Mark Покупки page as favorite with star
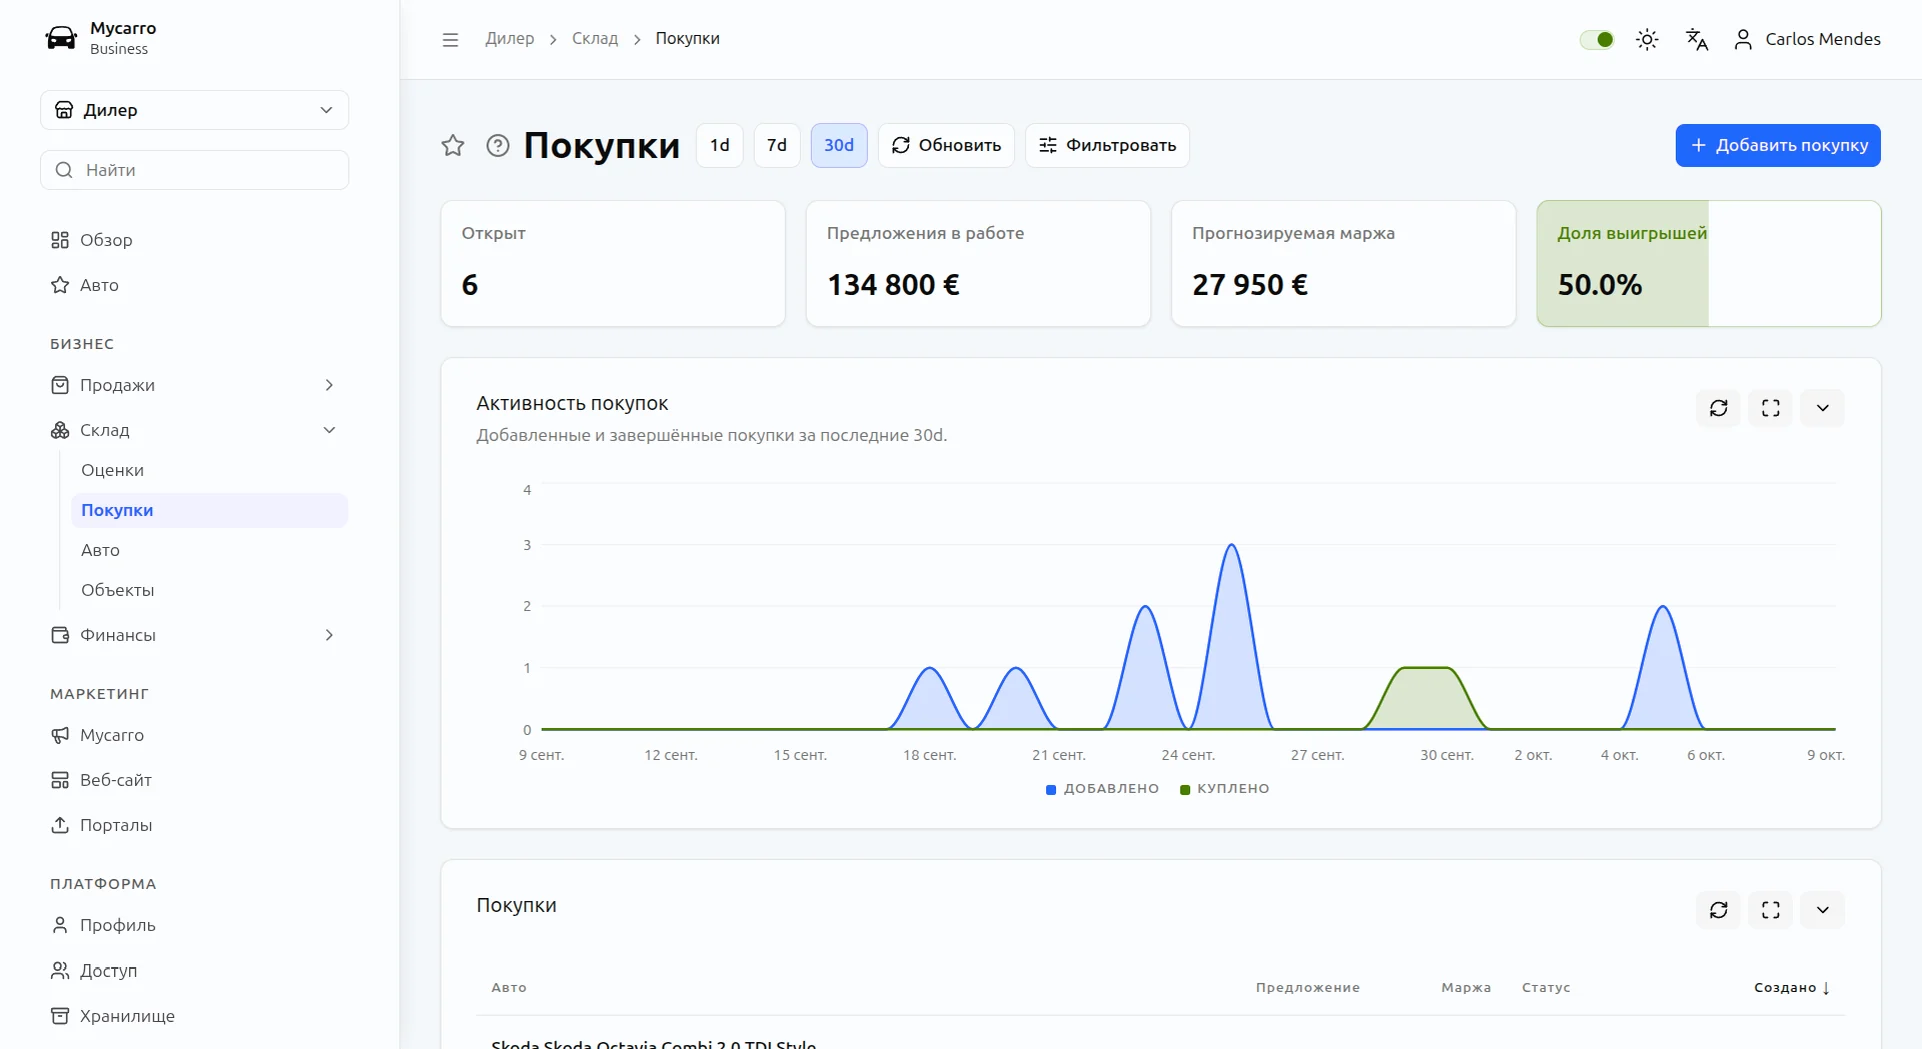The width and height of the screenshot is (1922, 1049). click(x=453, y=146)
